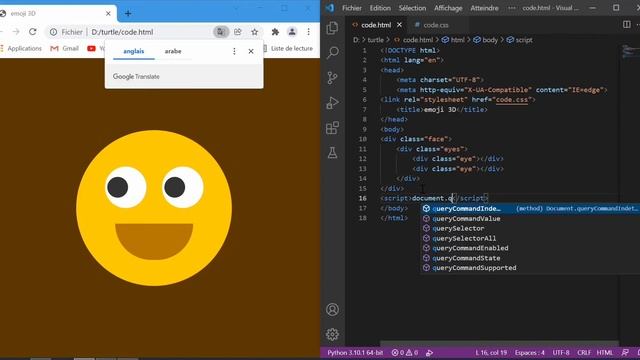640x360 pixels.
Task: Open the Edition menu
Action: (380, 8)
